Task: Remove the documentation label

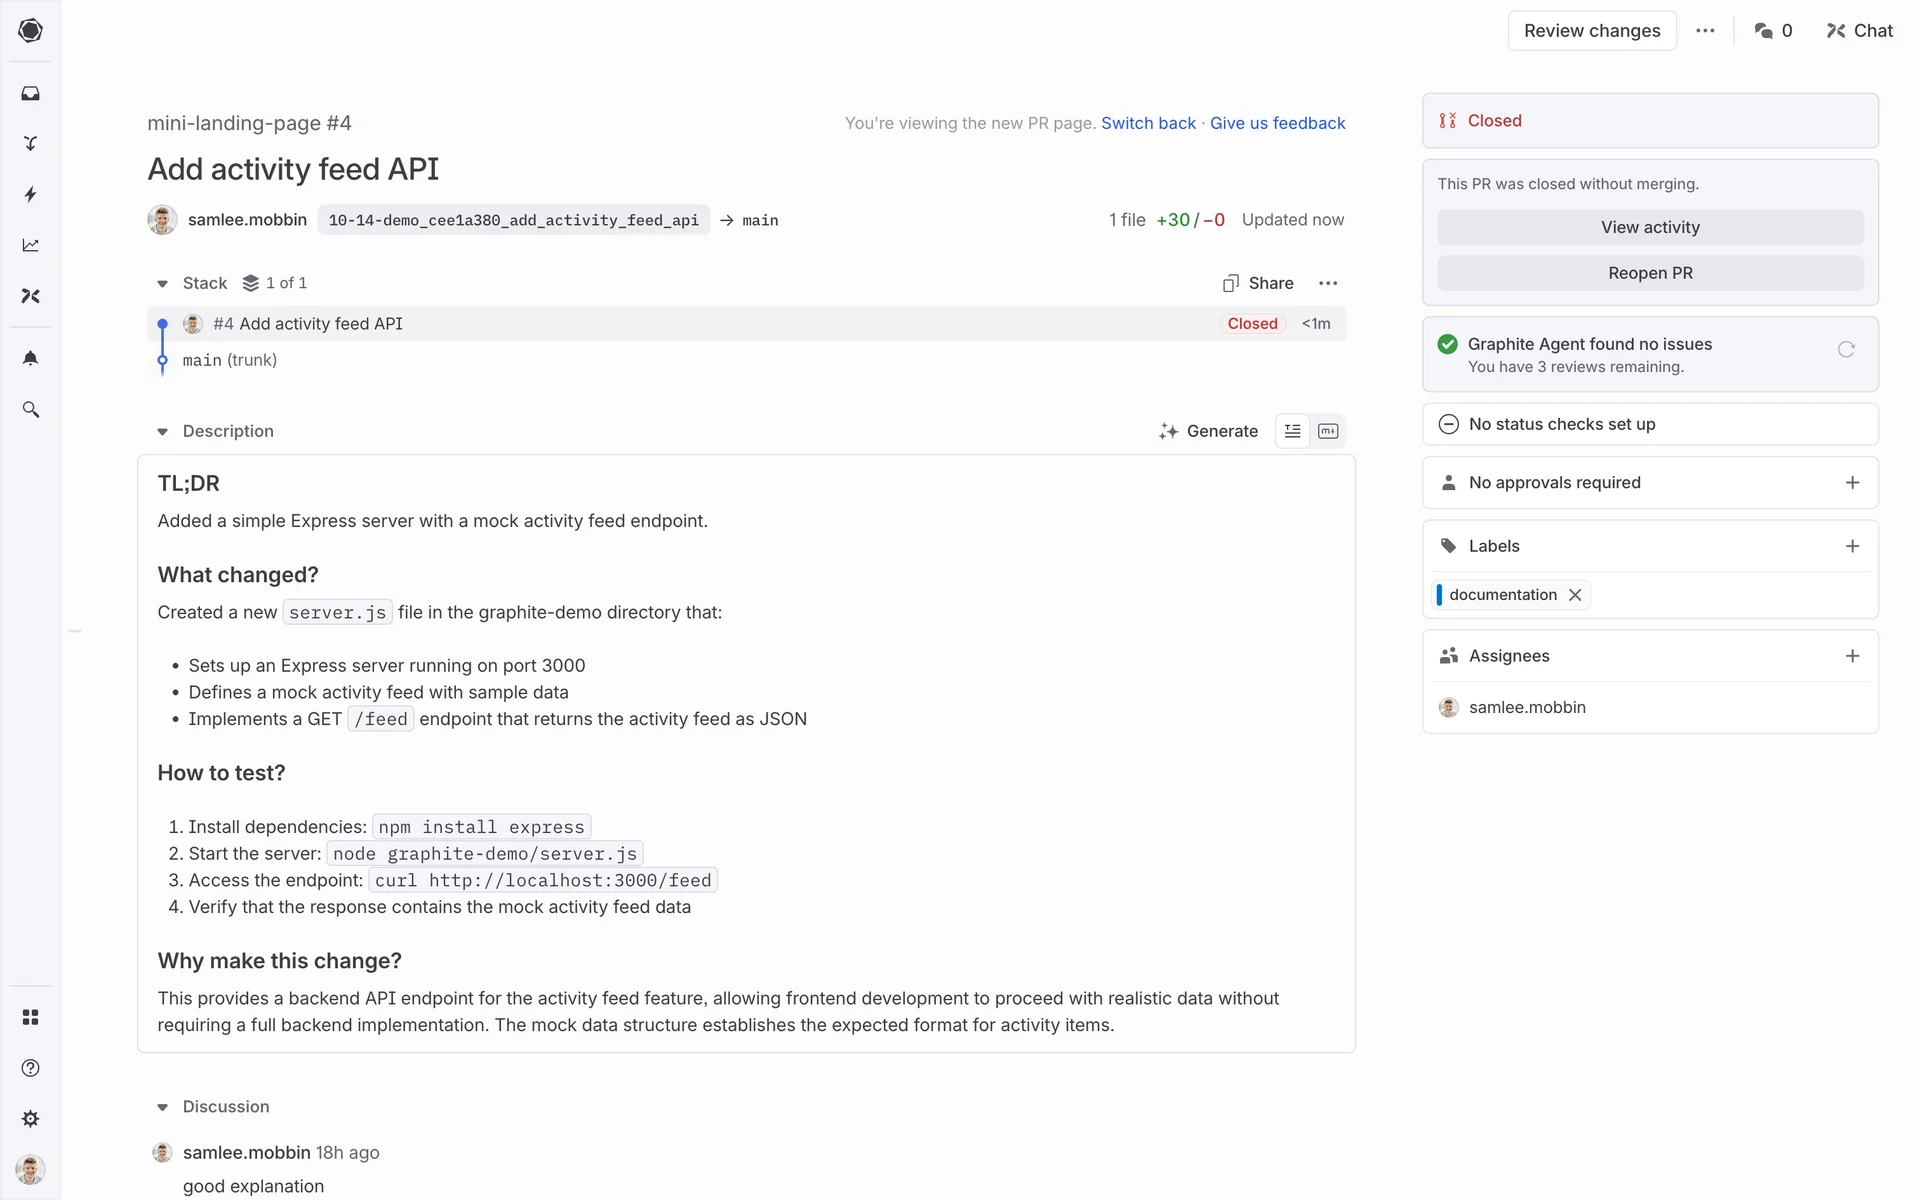Action: click(1575, 595)
